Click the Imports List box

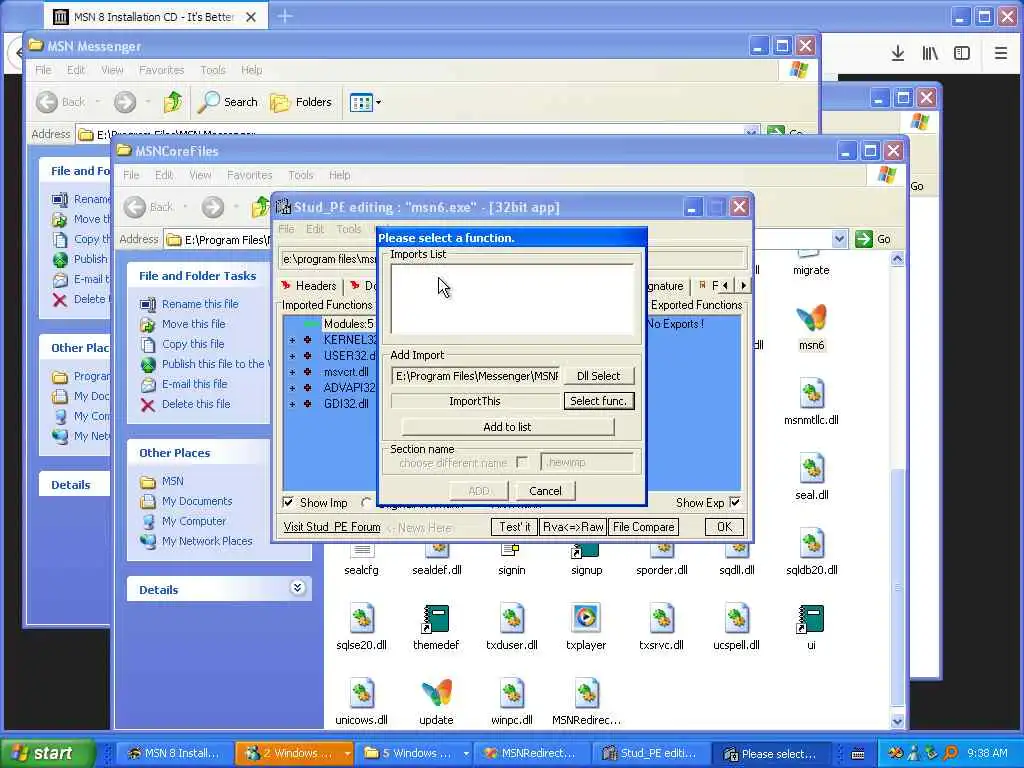[511, 300]
